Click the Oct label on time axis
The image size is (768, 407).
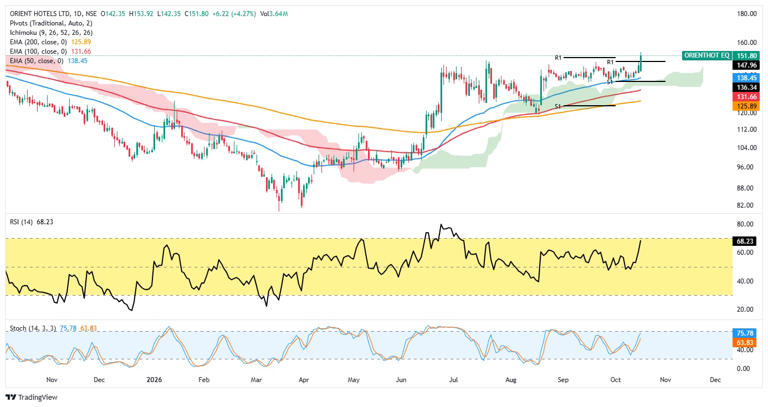615,380
